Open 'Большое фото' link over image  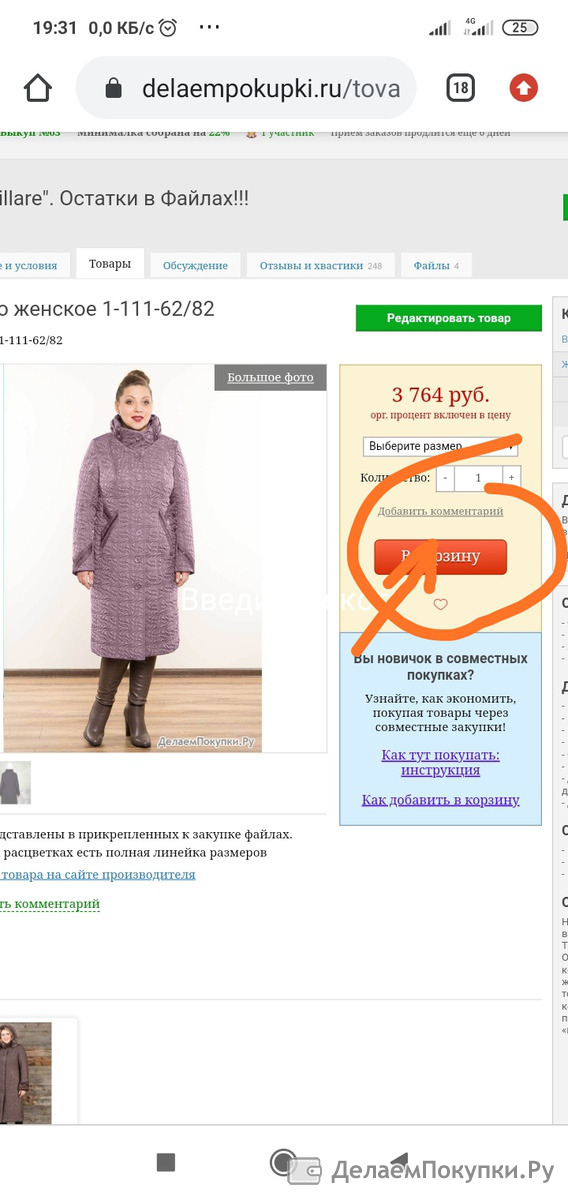[x=270, y=377]
